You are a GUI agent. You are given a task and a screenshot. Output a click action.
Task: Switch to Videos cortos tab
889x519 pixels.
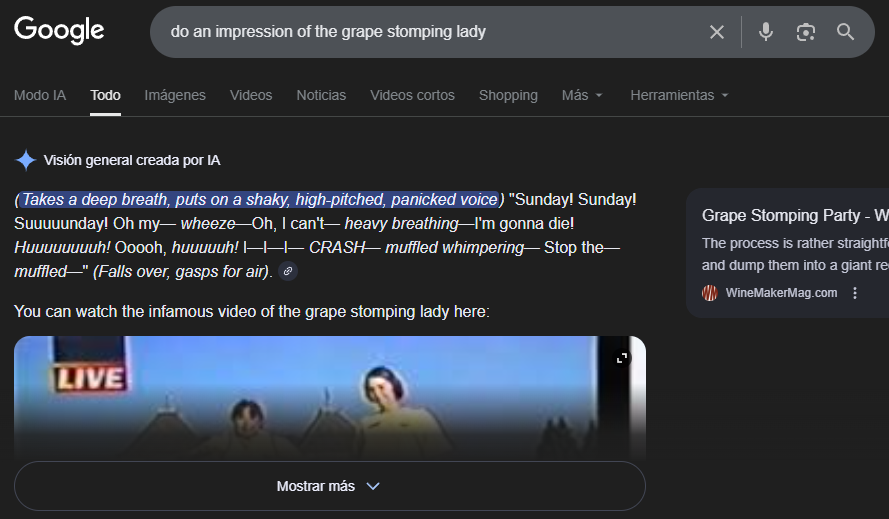click(x=412, y=95)
